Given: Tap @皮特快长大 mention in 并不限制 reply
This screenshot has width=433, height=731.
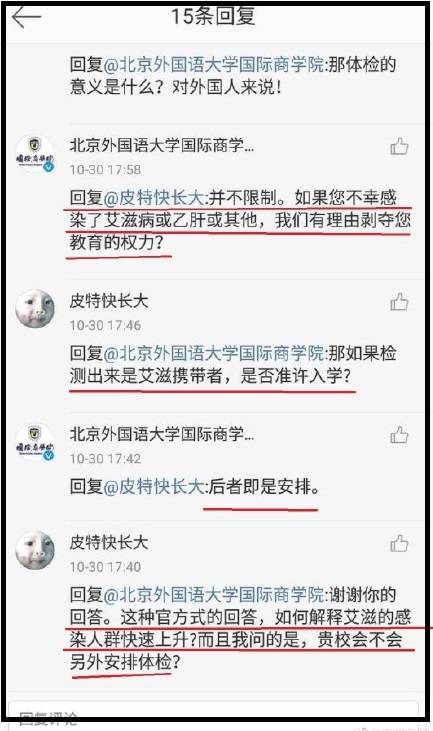Looking at the screenshot, I should click(x=153, y=198).
